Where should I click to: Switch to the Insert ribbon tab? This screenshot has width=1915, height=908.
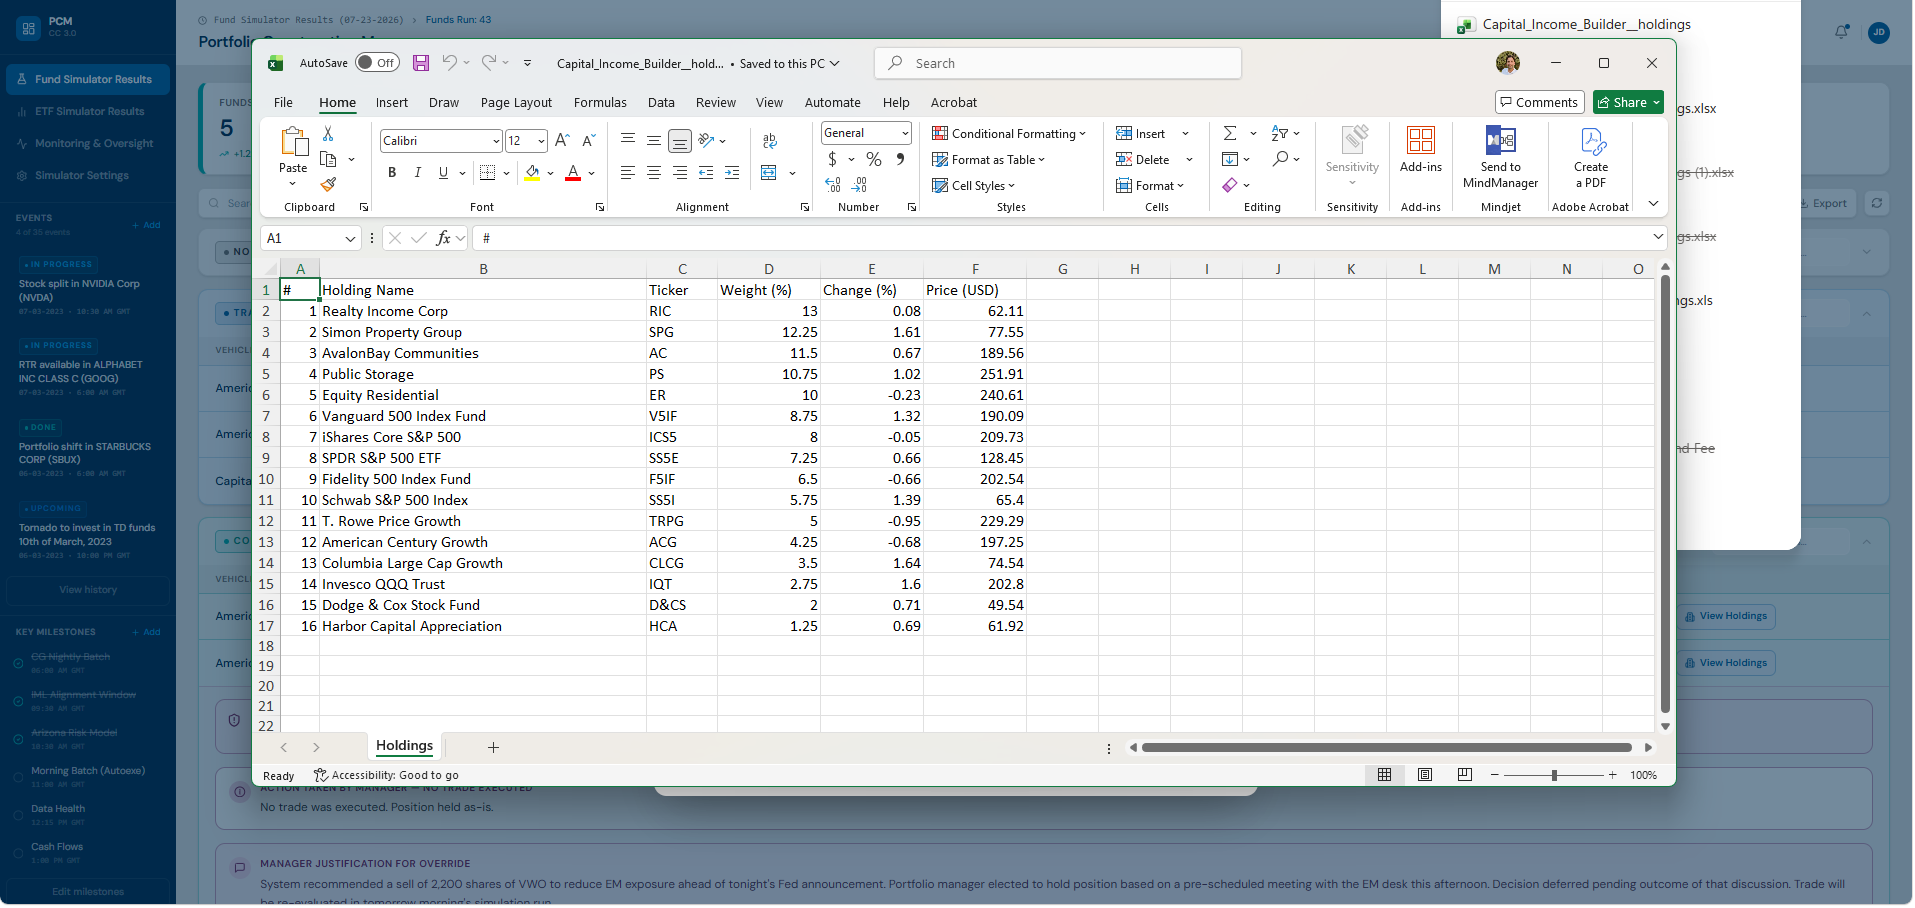(392, 102)
